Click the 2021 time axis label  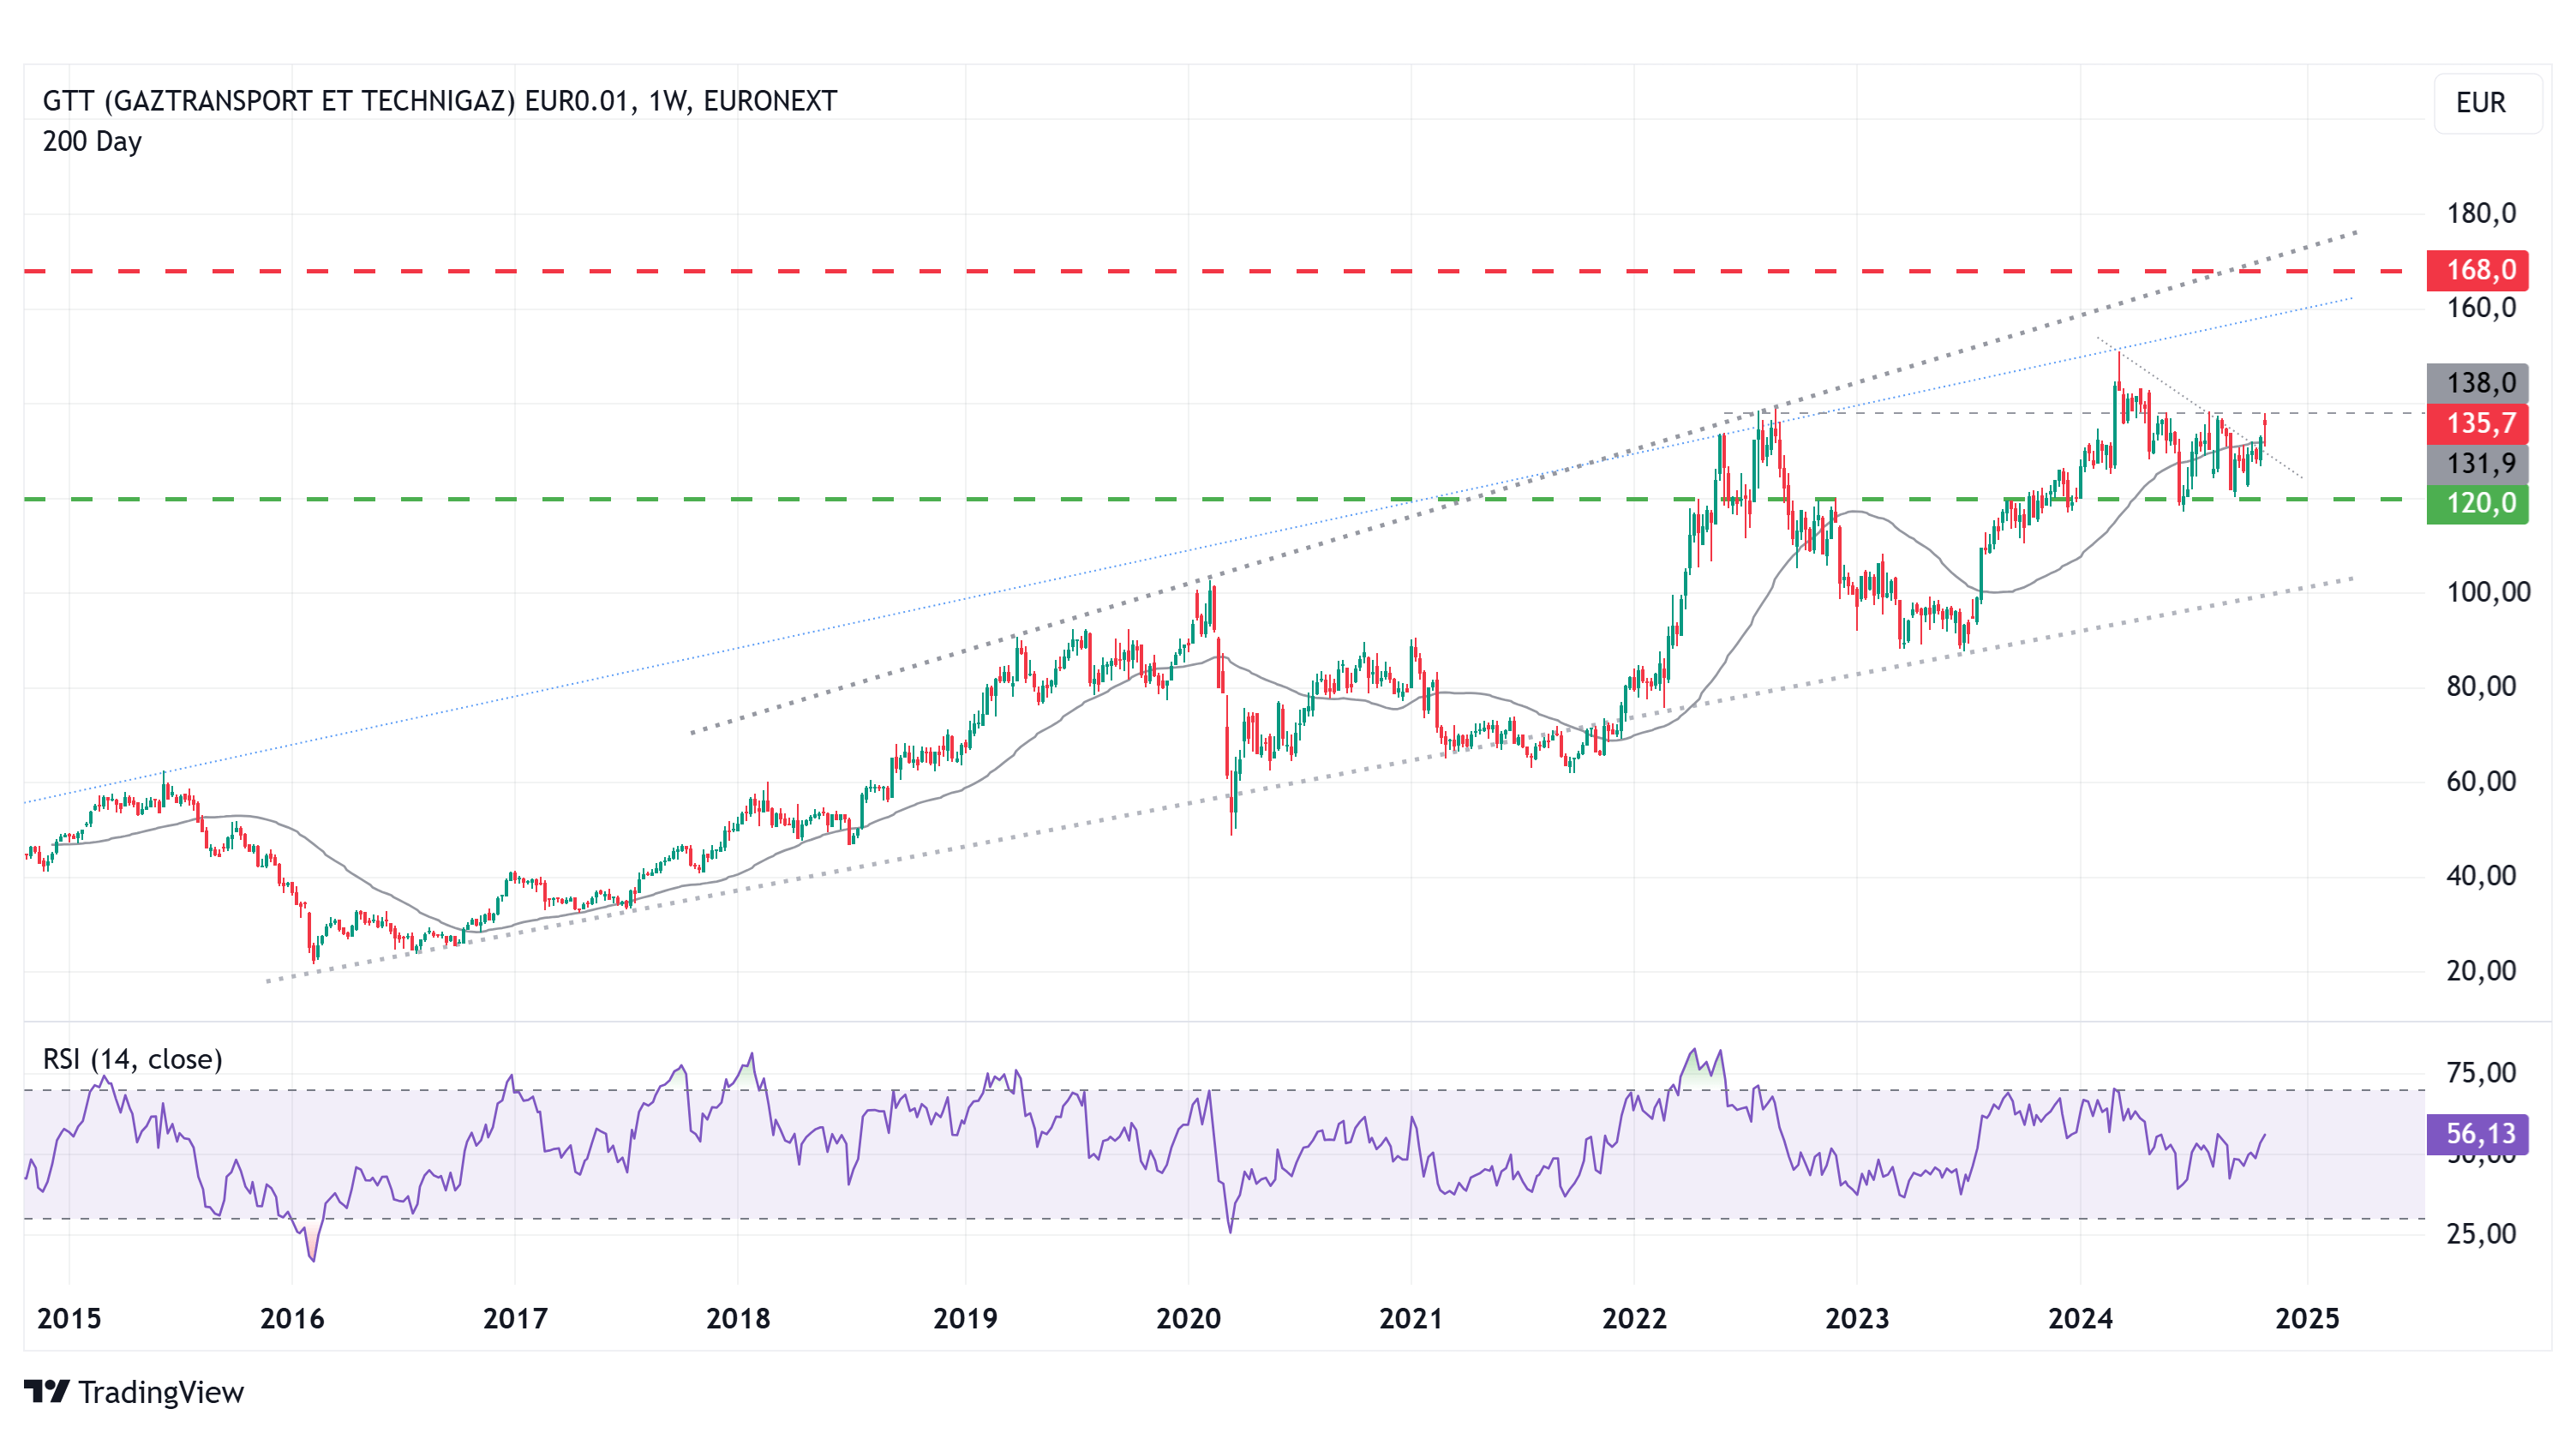pyautogui.click(x=1411, y=1318)
